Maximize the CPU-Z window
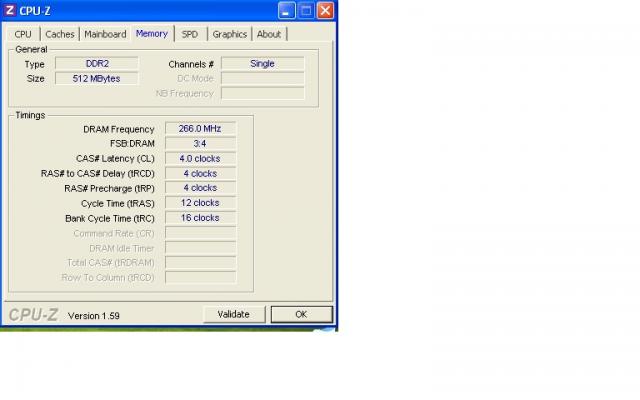Image resolution: width=640 pixels, height=400 pixels. (306, 11)
